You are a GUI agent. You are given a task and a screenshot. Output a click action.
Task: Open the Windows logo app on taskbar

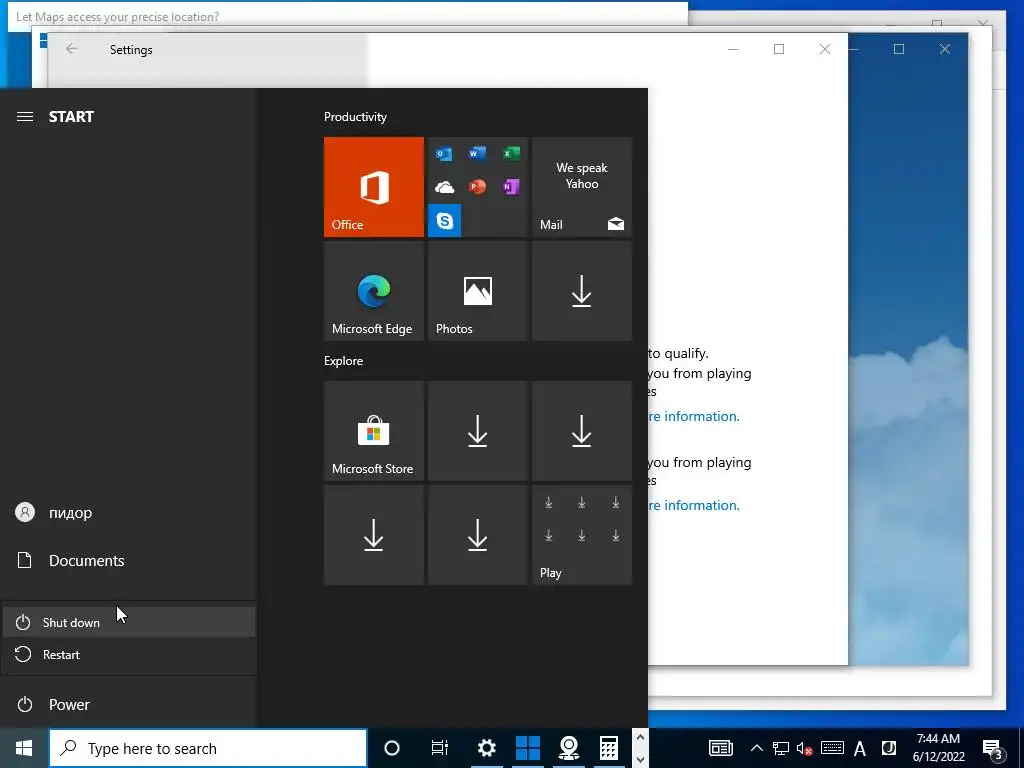[x=528, y=748]
